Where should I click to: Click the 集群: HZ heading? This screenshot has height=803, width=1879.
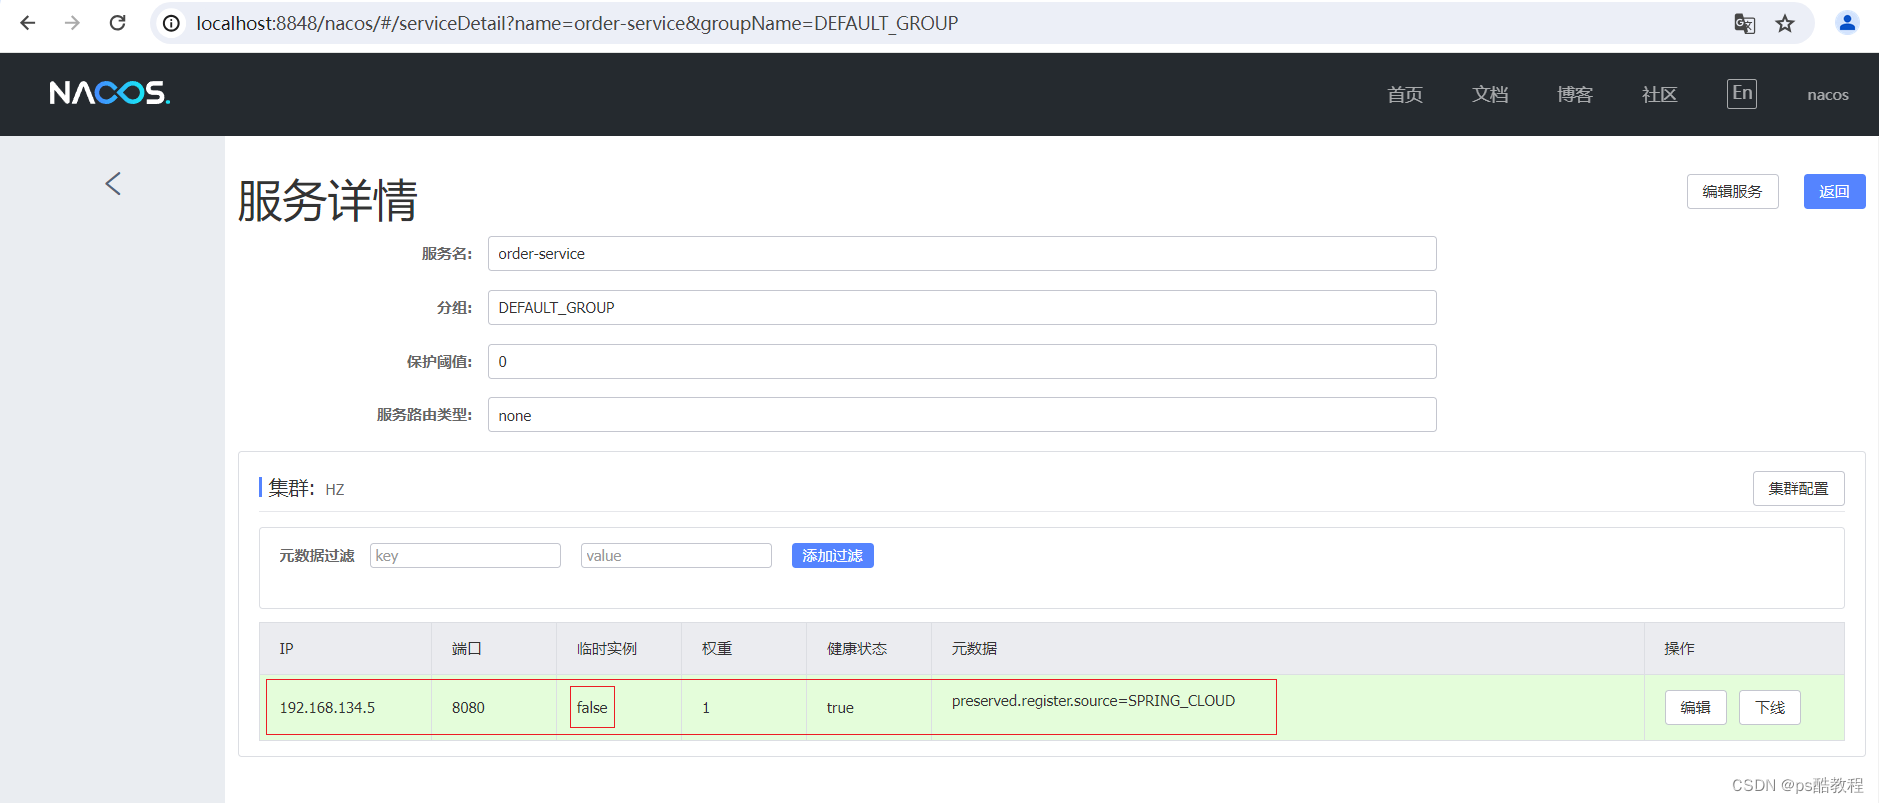tap(305, 488)
